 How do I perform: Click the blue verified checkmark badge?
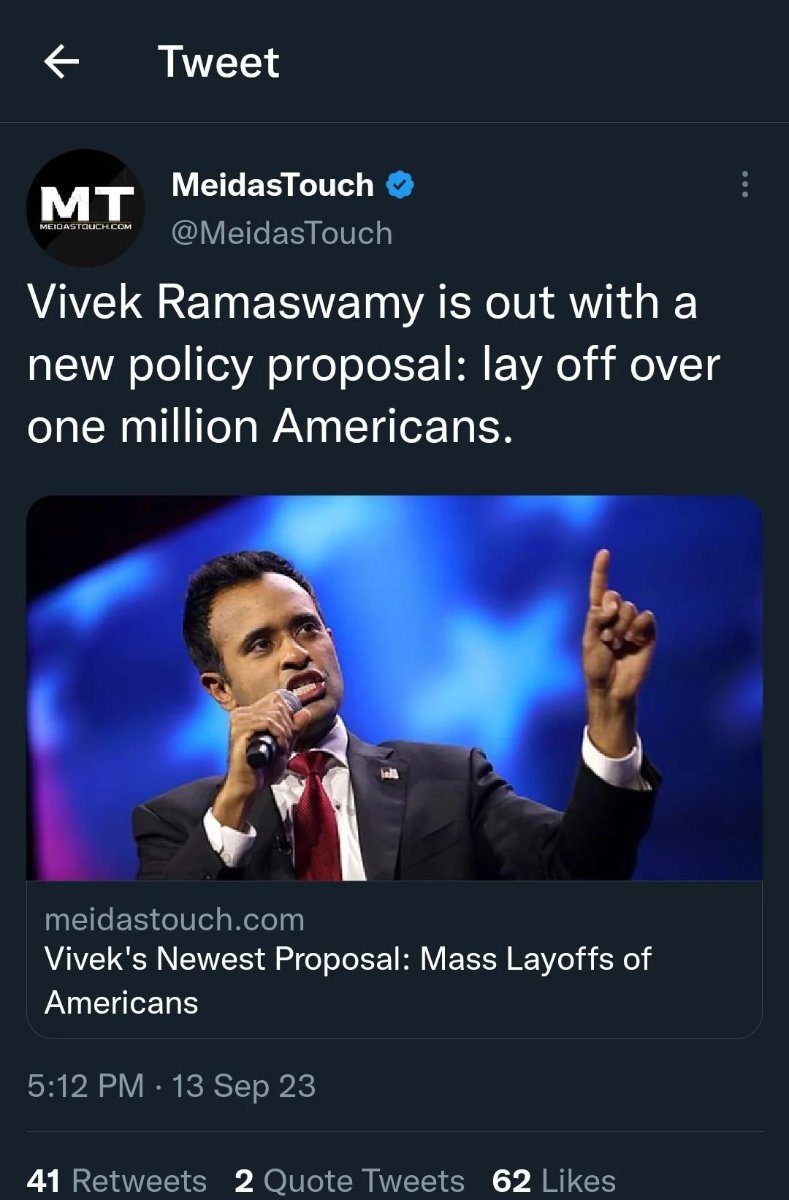[x=401, y=185]
